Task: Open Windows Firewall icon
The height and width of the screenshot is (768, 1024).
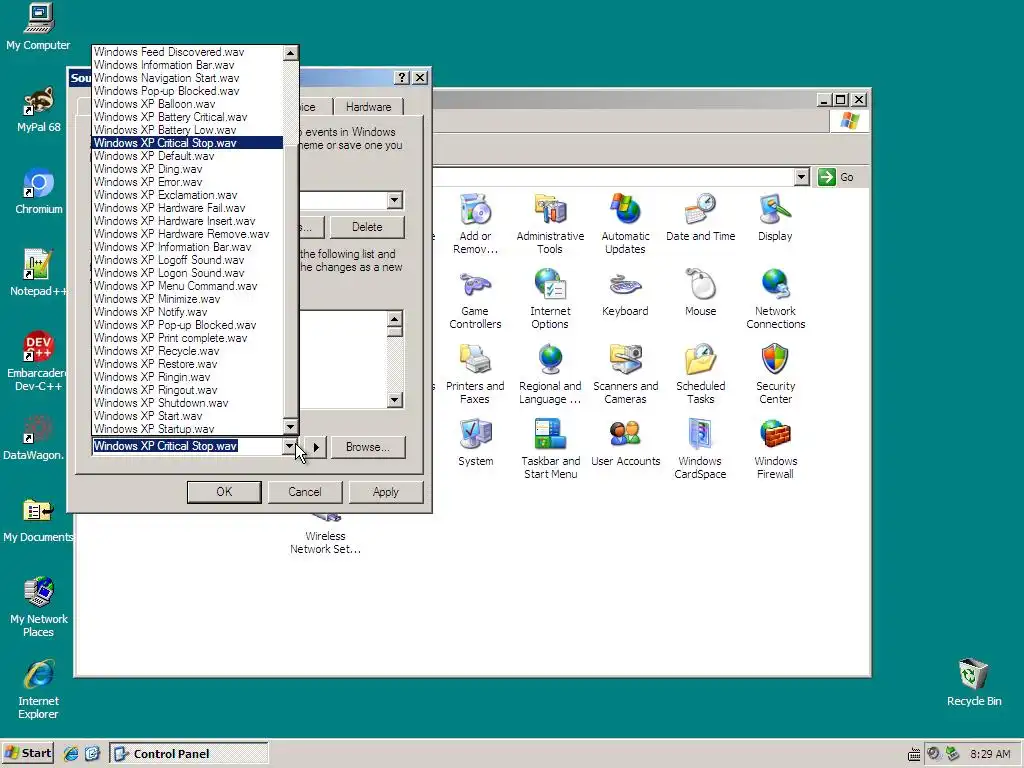Action: [775, 449]
